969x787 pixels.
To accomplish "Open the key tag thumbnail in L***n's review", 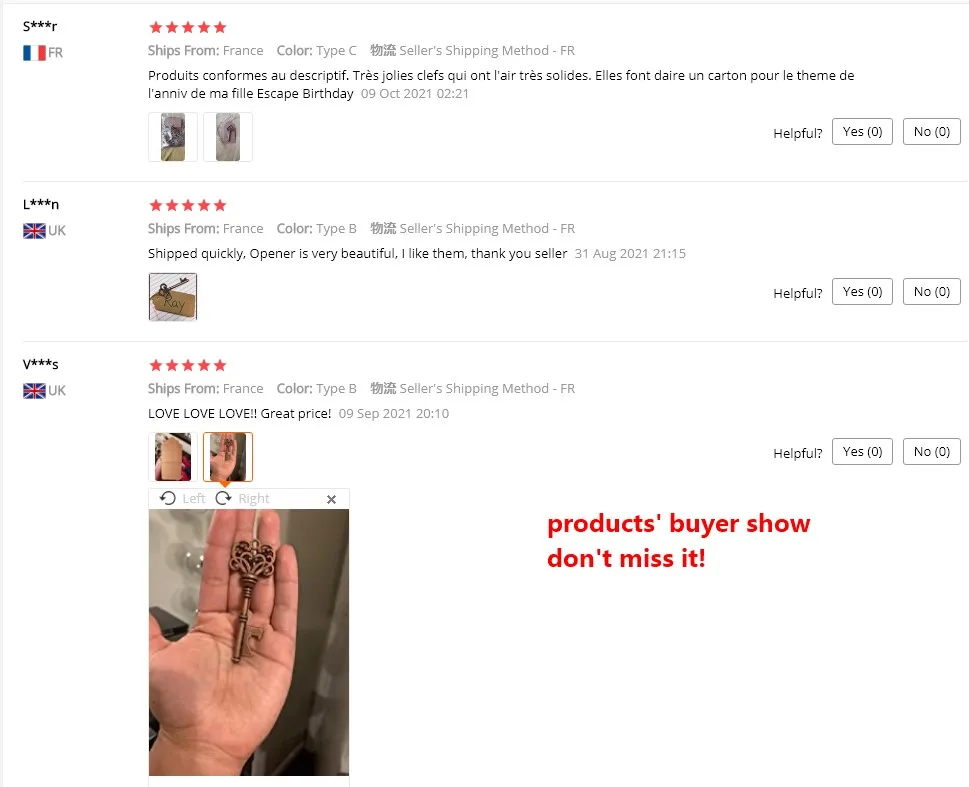I will pyautogui.click(x=173, y=297).
